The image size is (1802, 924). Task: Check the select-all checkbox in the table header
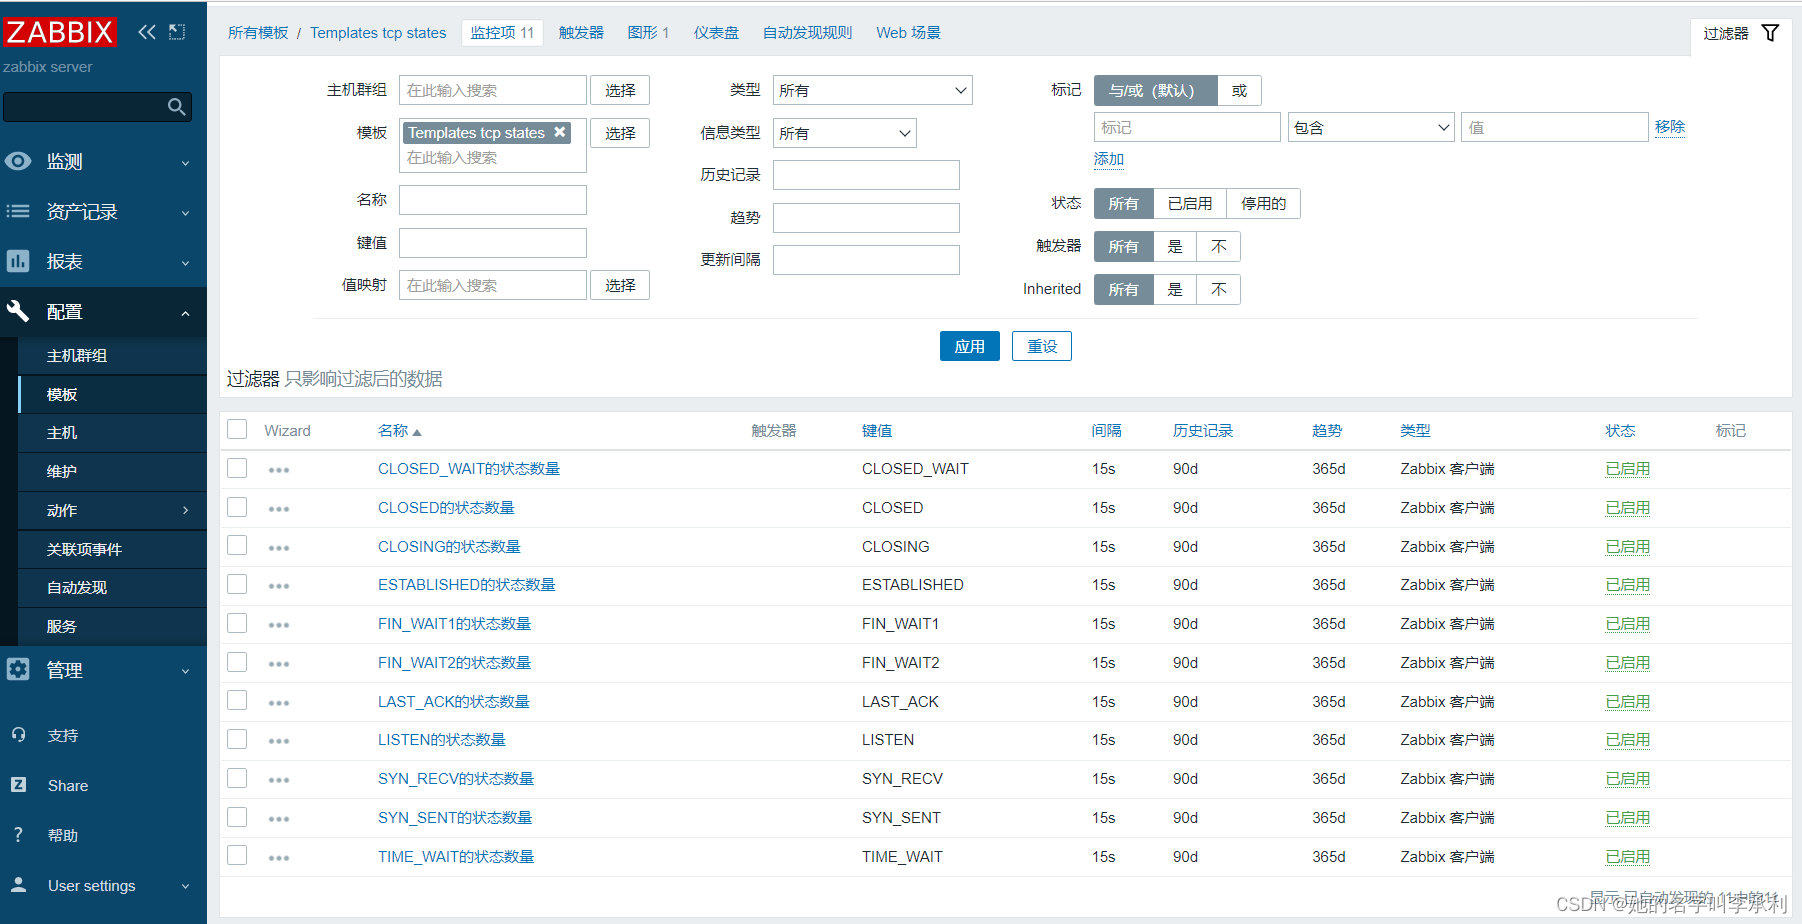(237, 428)
